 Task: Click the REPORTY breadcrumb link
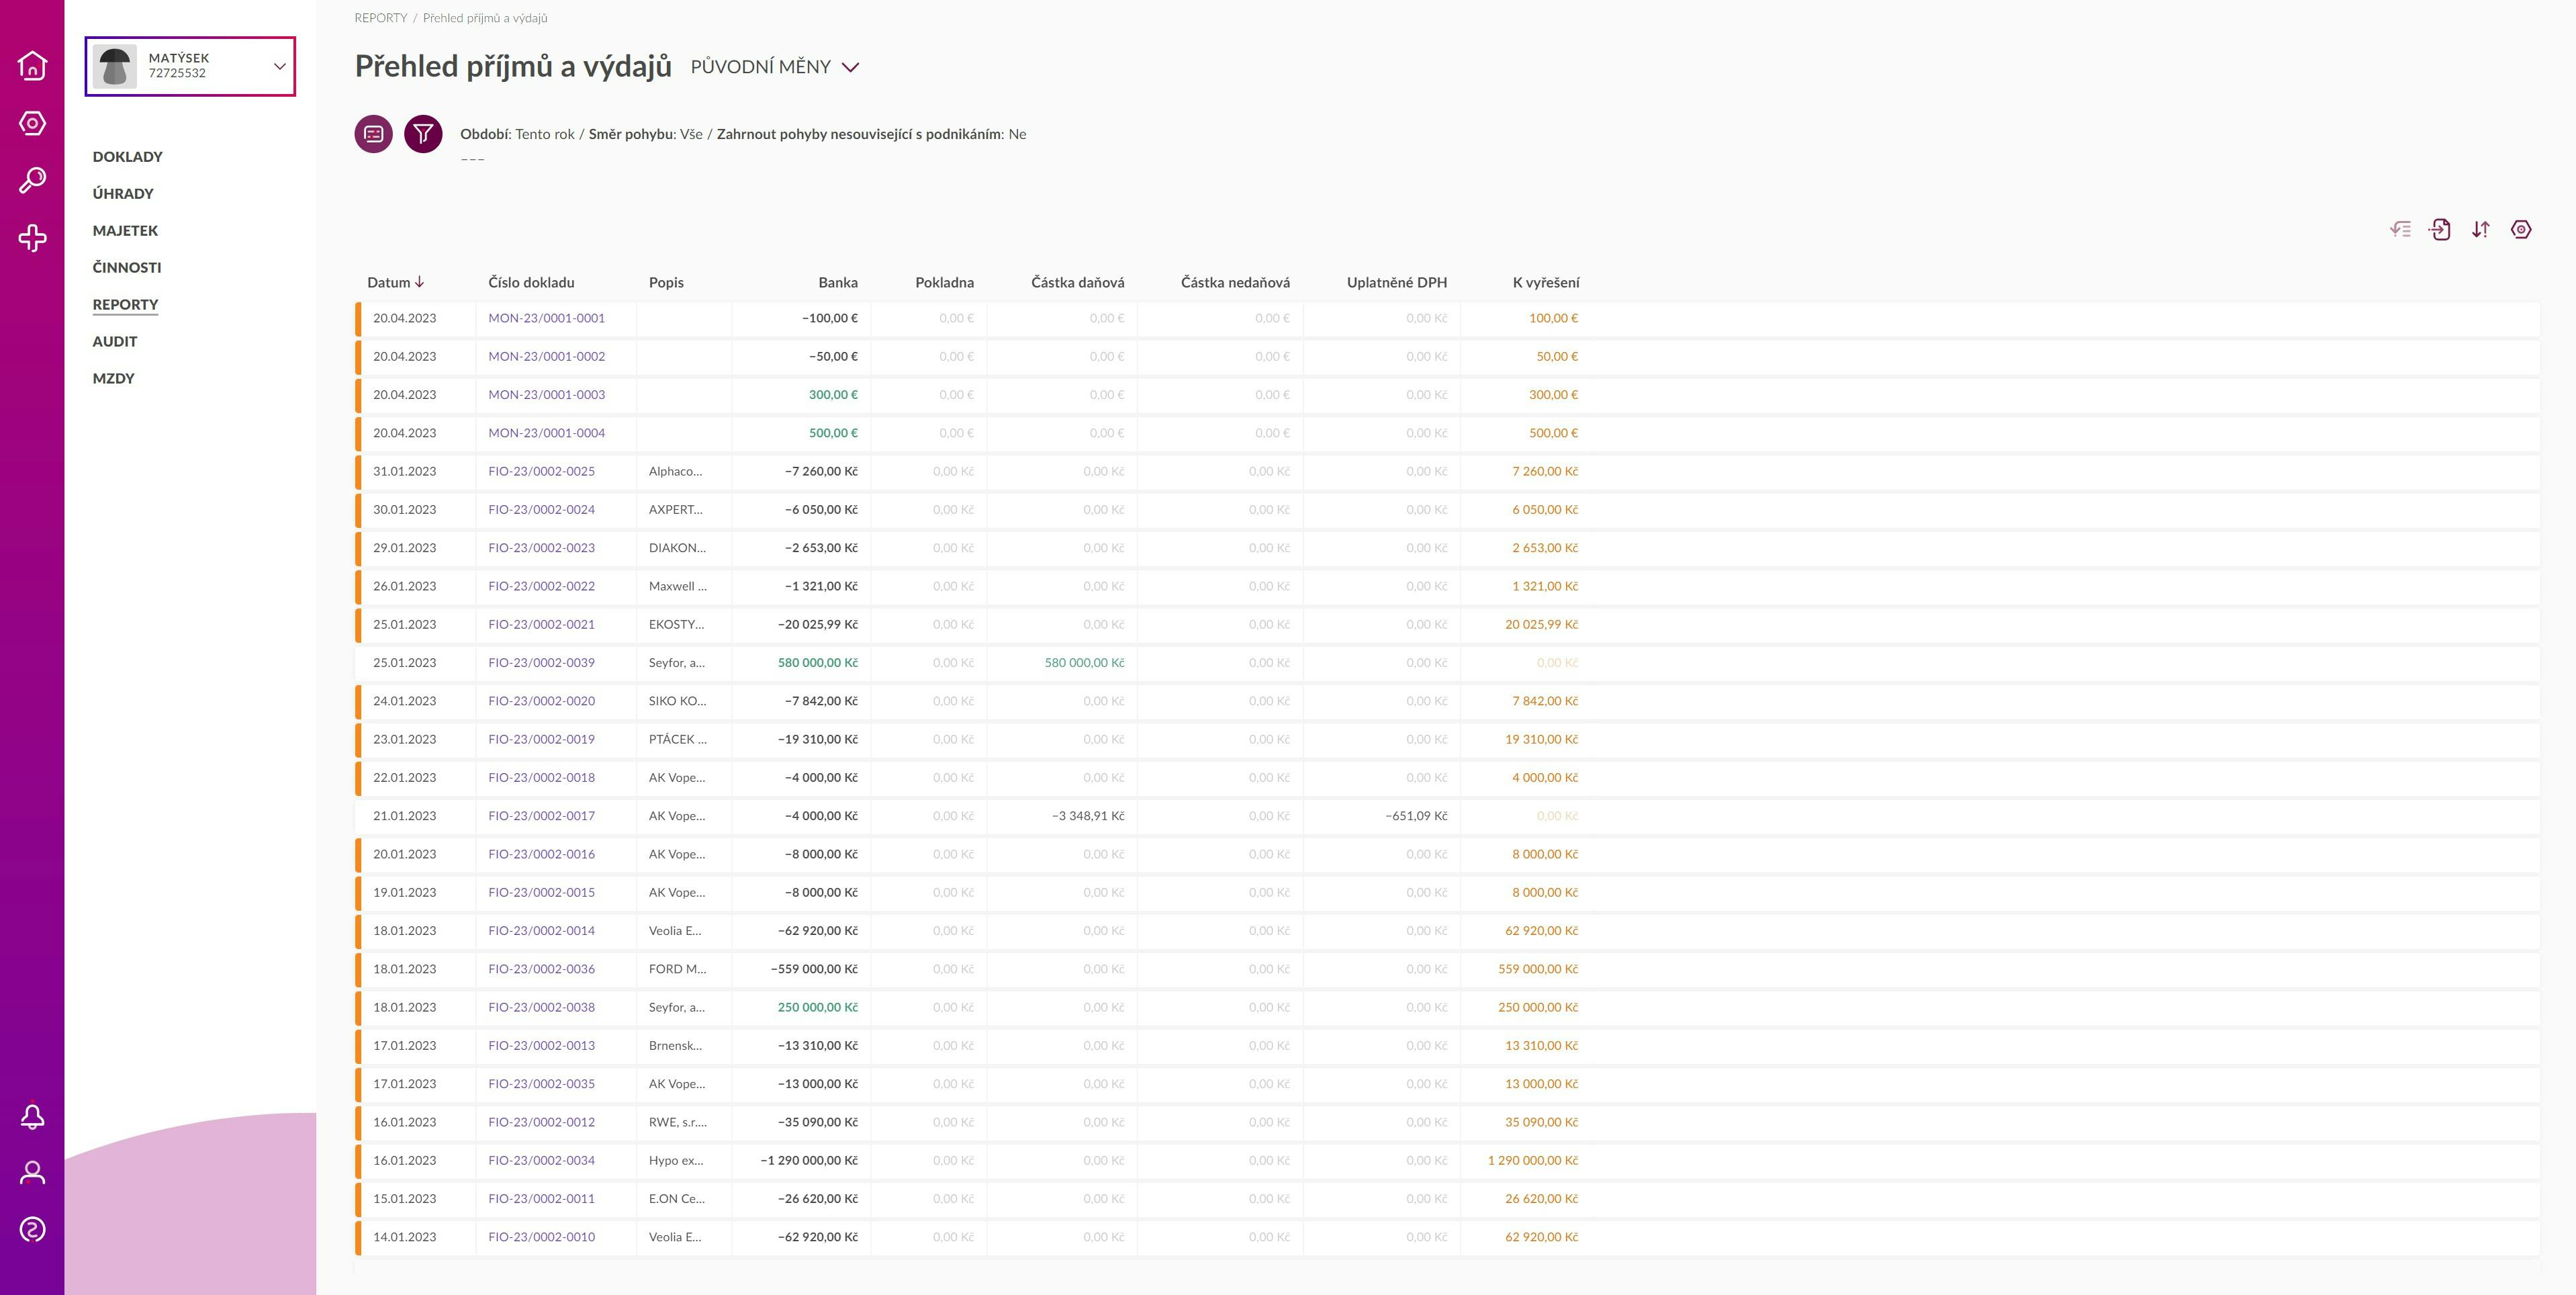point(380,18)
